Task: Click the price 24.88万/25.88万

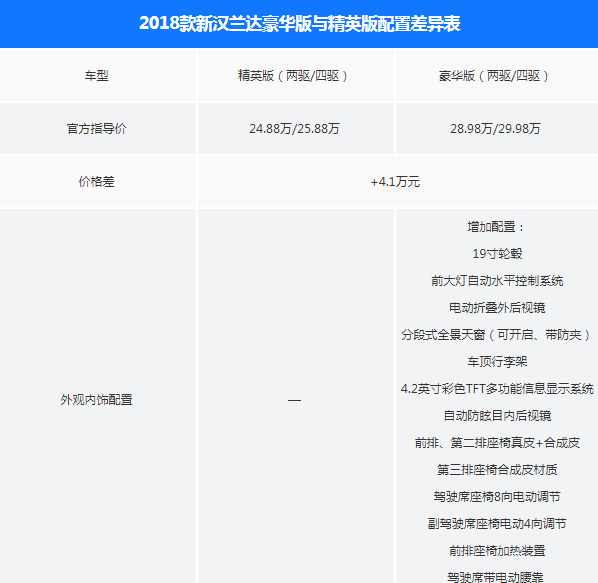Action: point(294,128)
